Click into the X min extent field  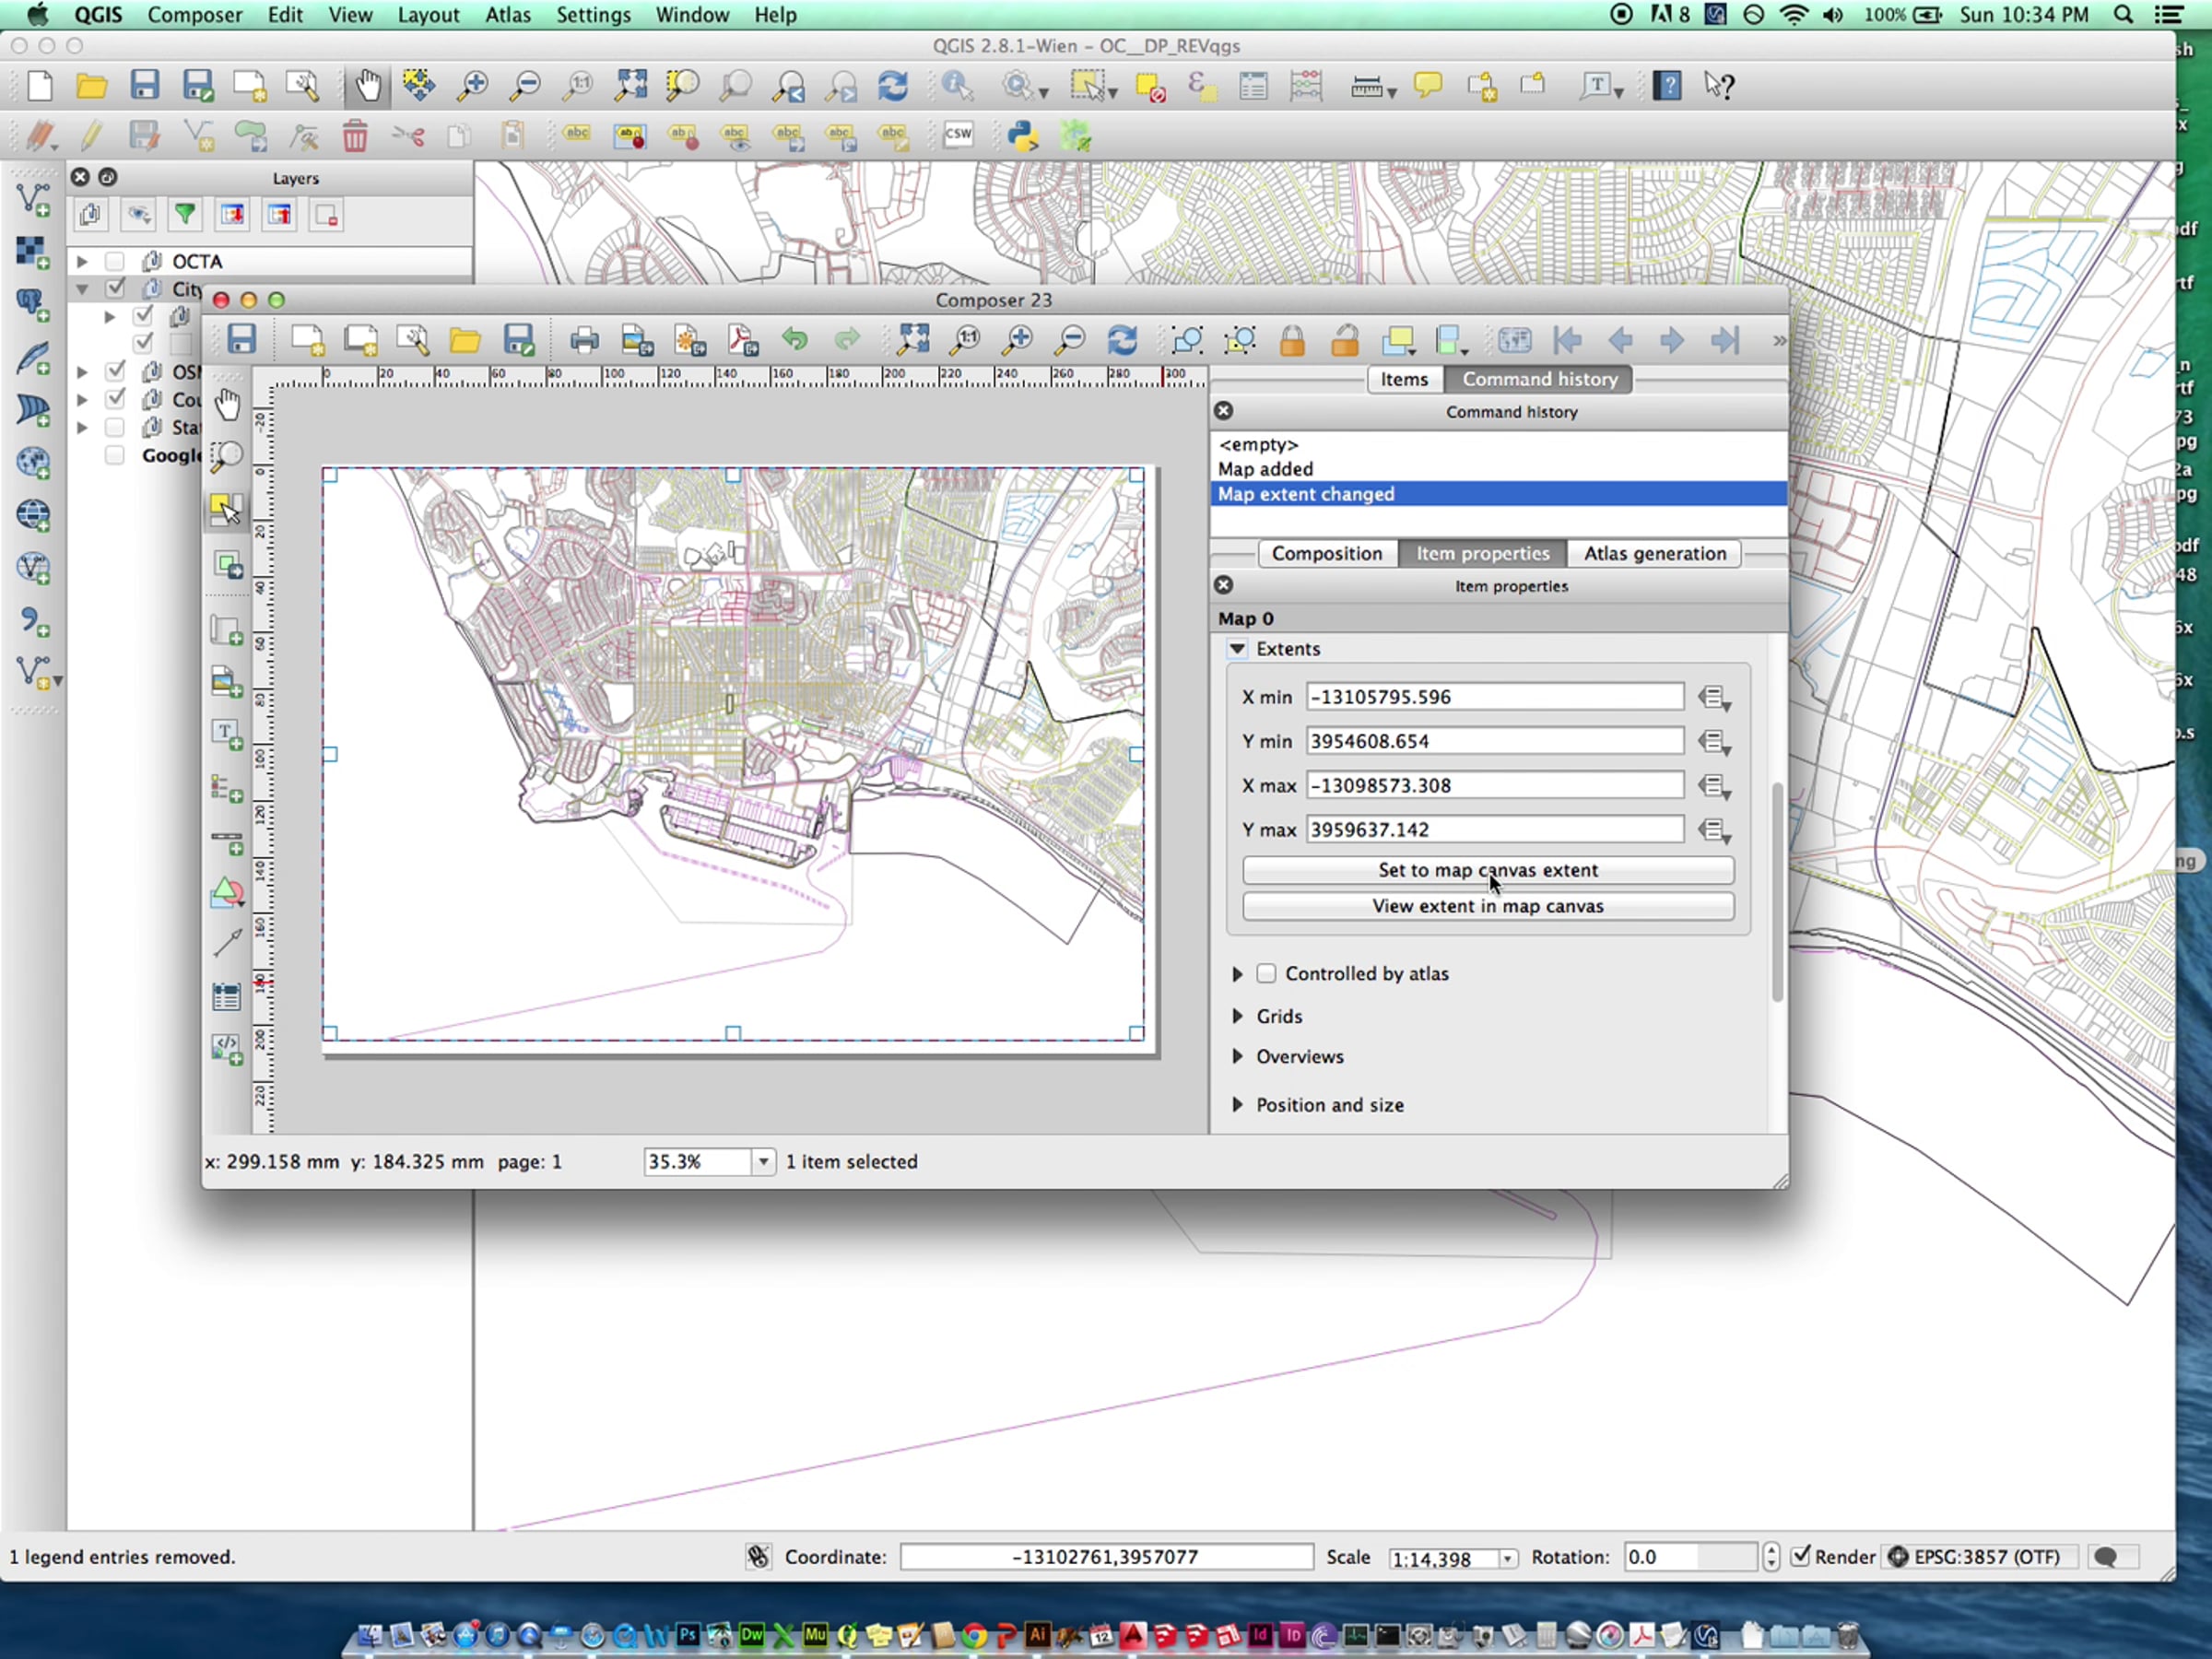point(1494,697)
